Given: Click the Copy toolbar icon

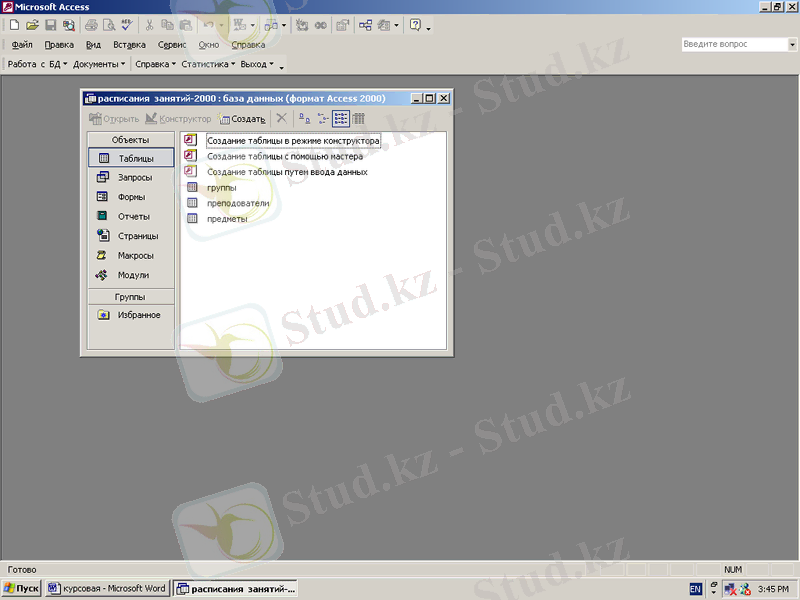Looking at the screenshot, I should pyautogui.click(x=167, y=25).
